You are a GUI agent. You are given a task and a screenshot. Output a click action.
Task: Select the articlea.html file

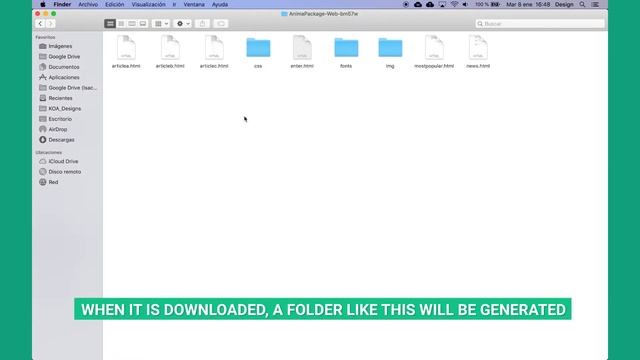[126, 52]
